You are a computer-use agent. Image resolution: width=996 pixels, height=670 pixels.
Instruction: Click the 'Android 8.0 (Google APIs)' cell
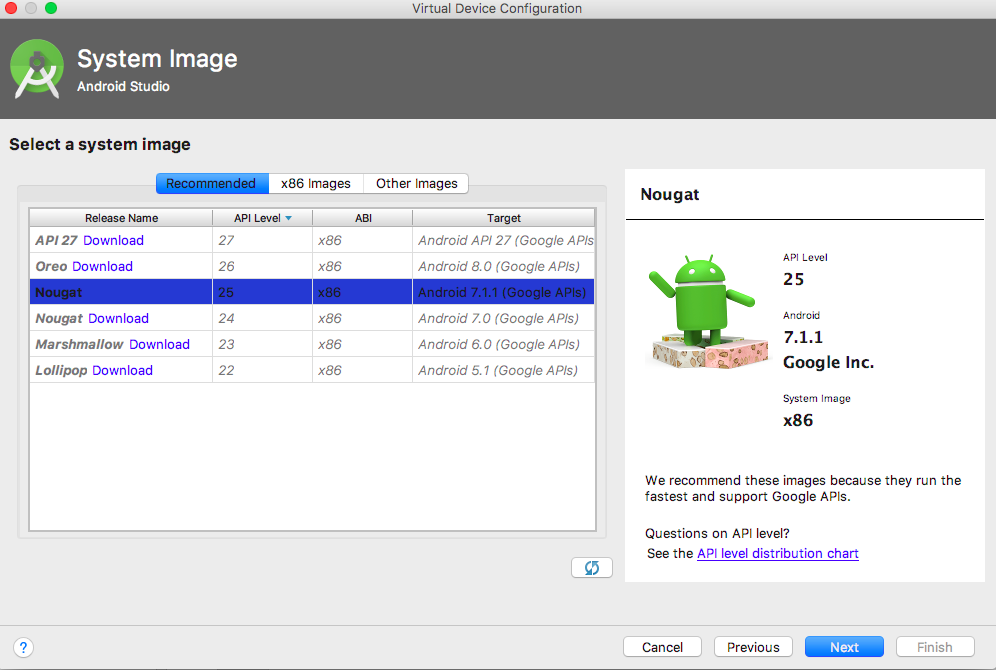click(x=504, y=266)
